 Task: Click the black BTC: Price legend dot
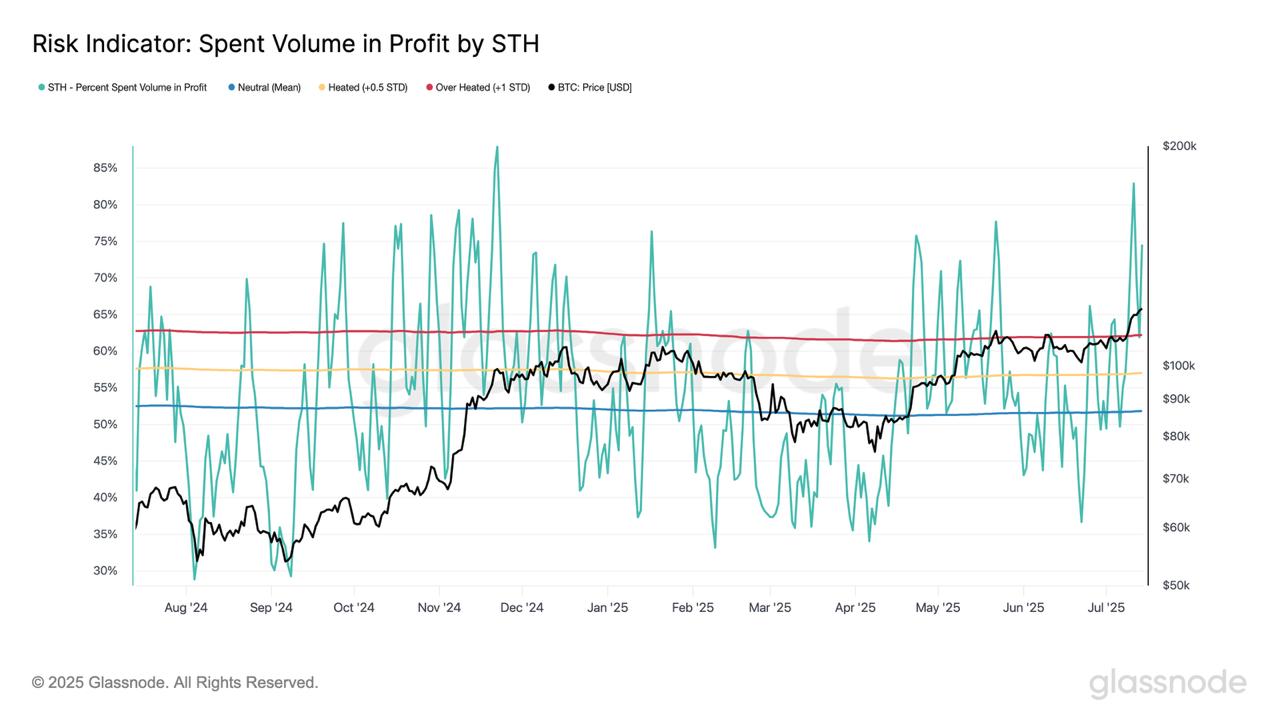[551, 87]
